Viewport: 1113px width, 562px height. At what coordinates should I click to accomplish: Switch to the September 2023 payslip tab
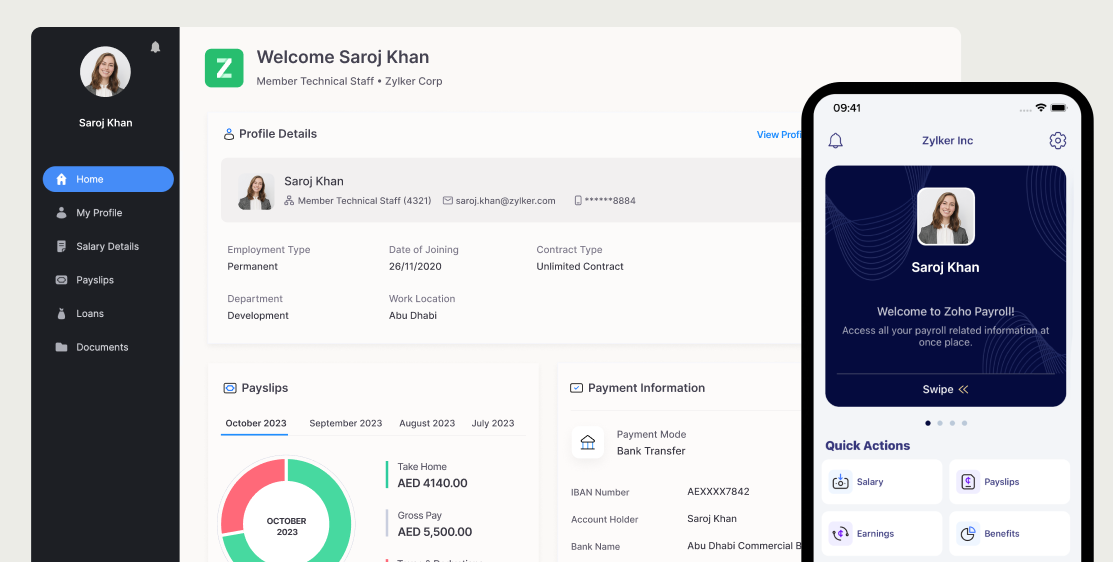[x=346, y=423]
